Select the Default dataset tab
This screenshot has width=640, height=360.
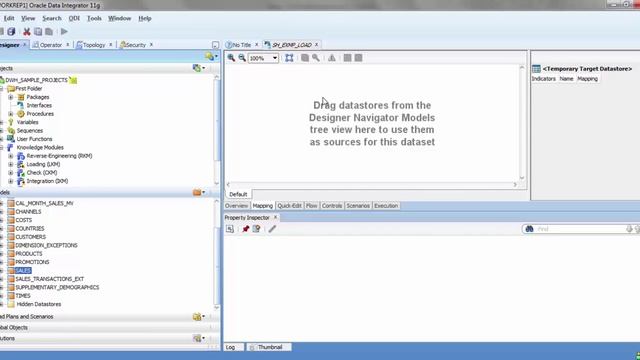[x=238, y=194]
